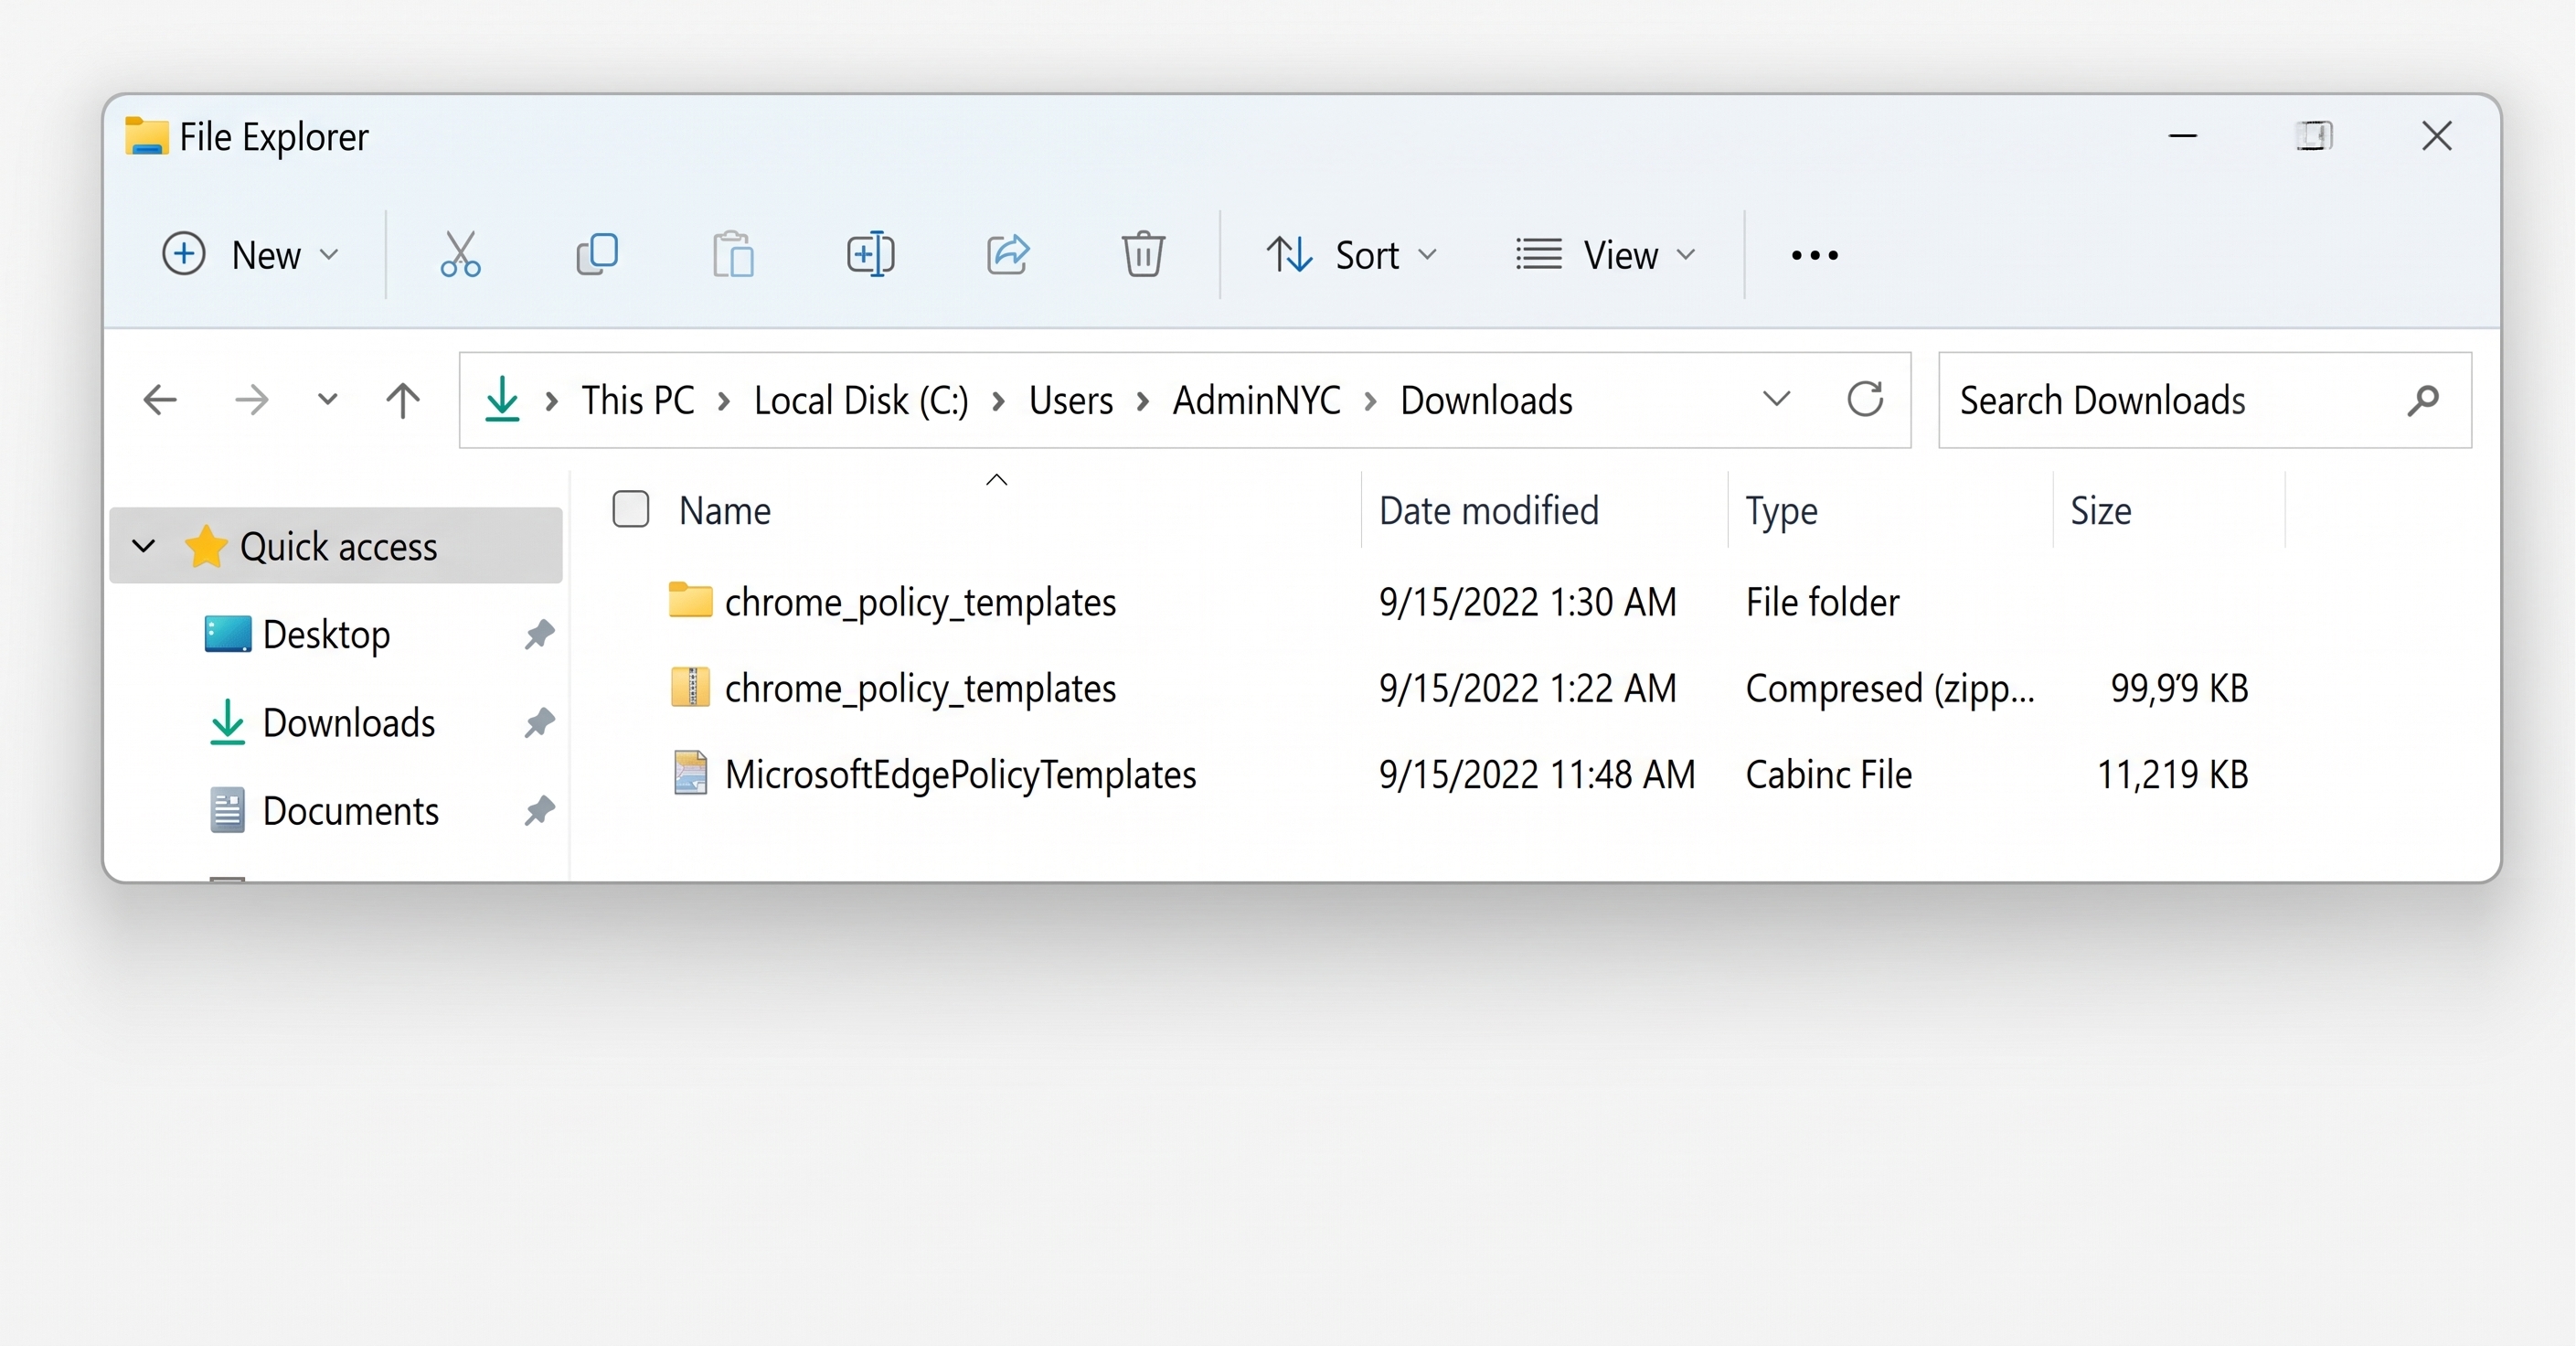Sort by the Size column header
2576x1346 pixels.
[2100, 510]
